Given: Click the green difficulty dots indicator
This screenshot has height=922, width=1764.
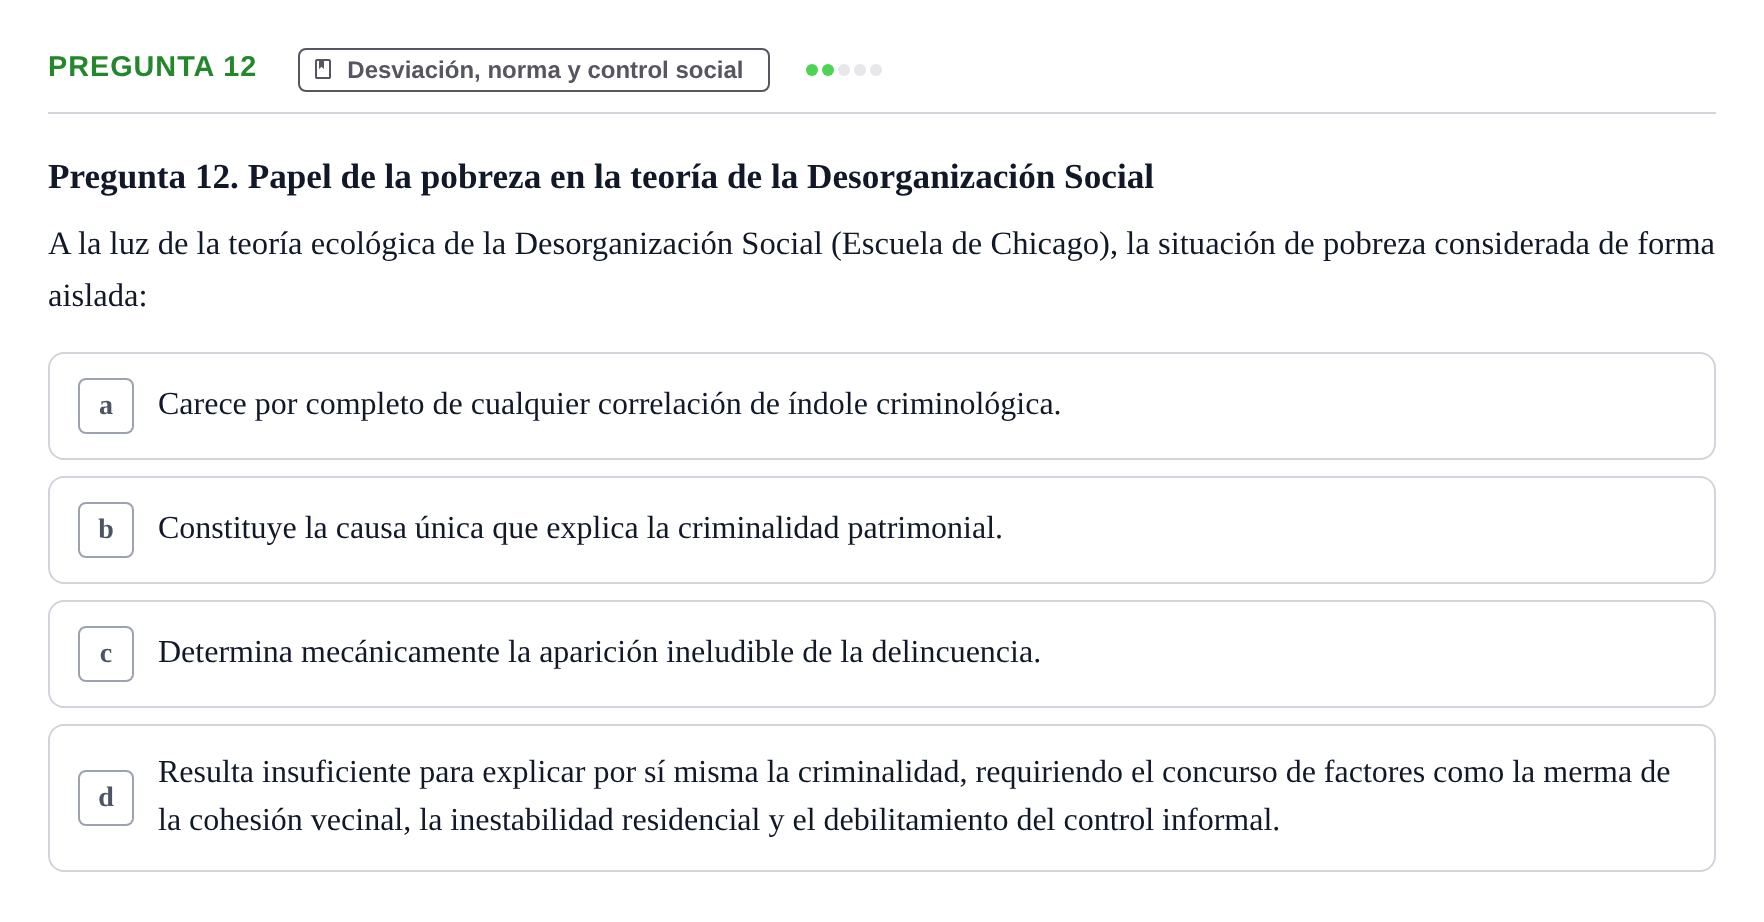Looking at the screenshot, I should 844,70.
